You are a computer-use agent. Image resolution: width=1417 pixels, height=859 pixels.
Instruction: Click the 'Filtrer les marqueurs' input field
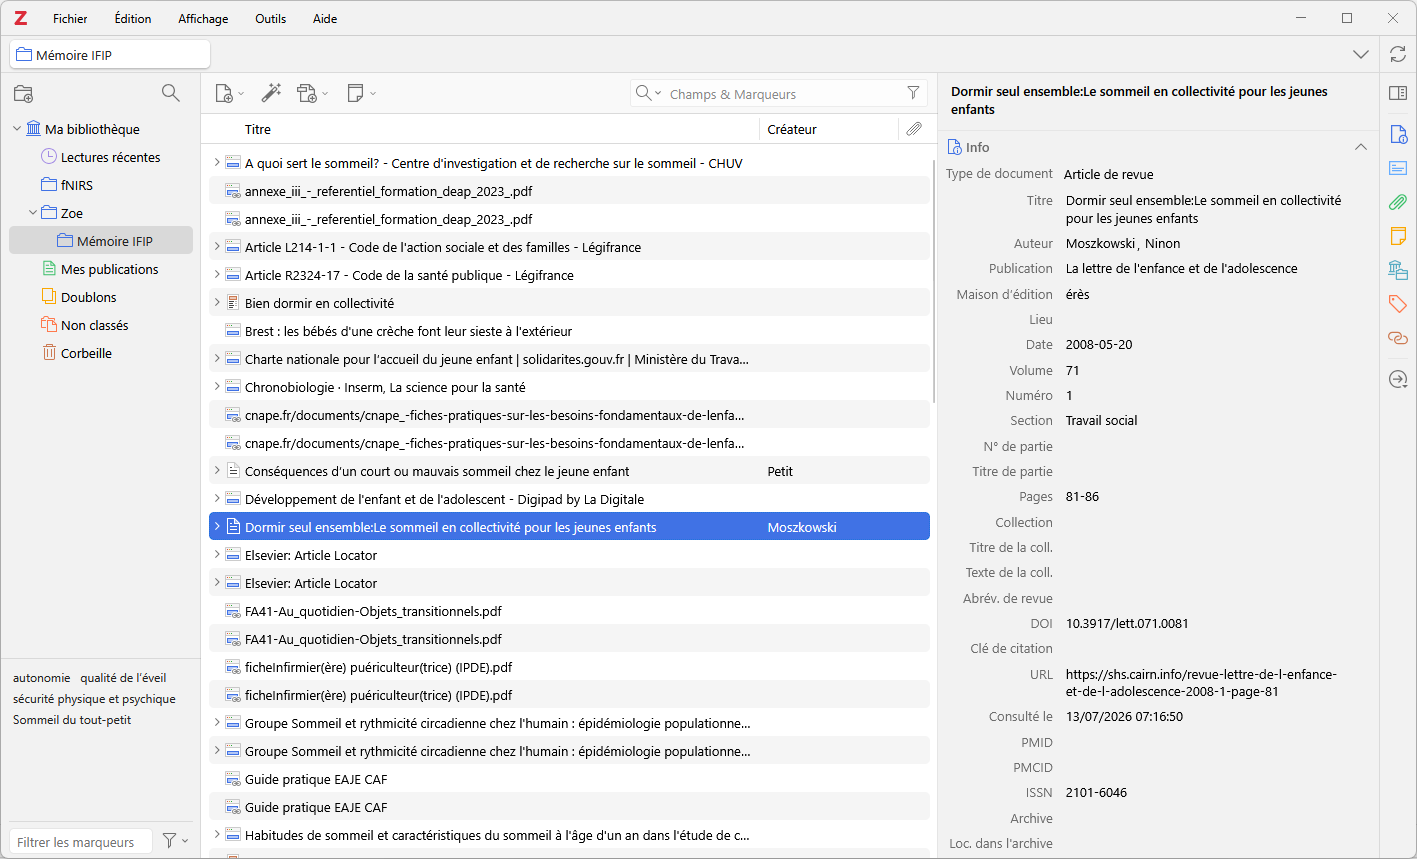[x=81, y=842]
